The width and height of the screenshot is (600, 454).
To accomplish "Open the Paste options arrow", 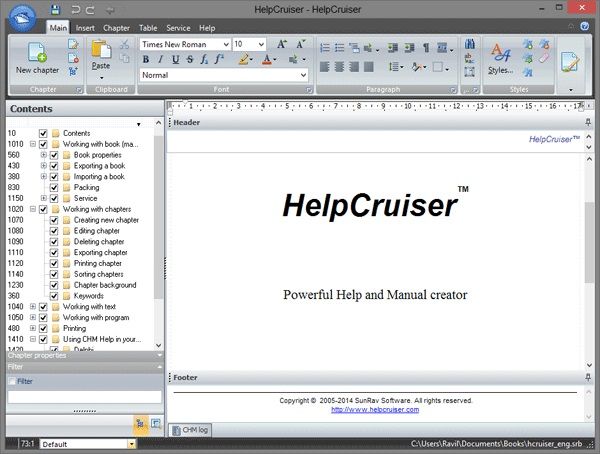I will click(101, 78).
